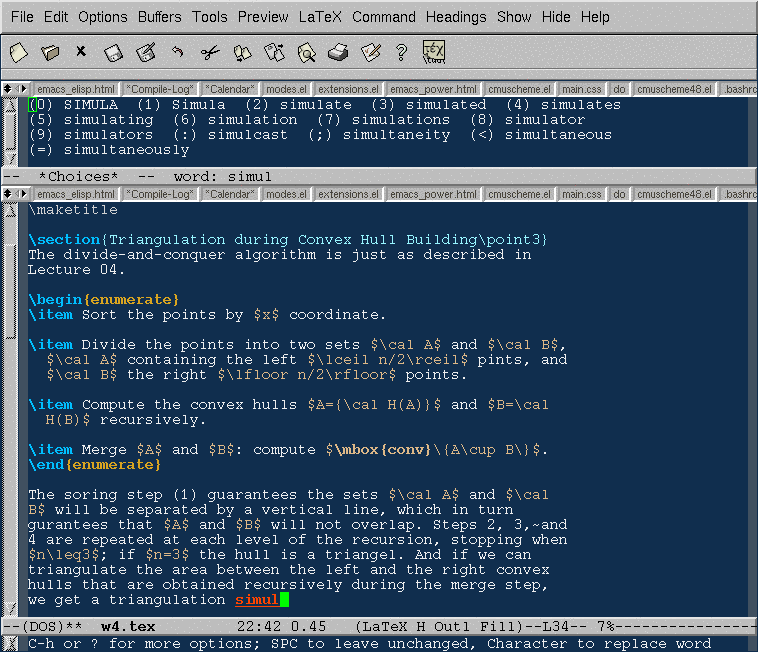Open the Buffers menu
Screen dimensions: 758x652
tap(160, 17)
